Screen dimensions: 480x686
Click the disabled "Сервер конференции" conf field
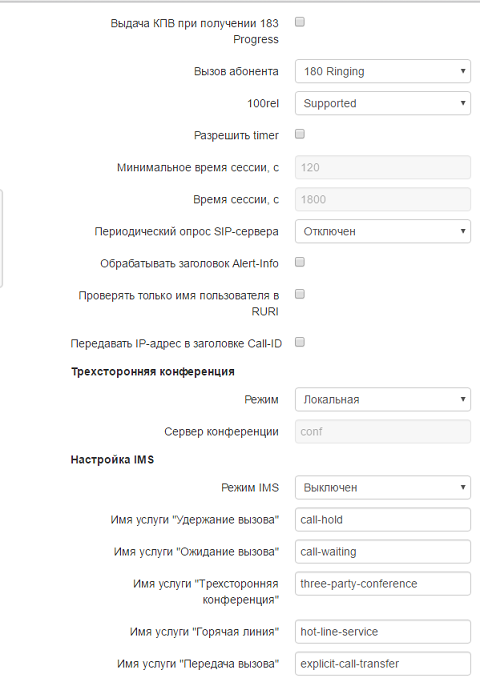[383, 431]
